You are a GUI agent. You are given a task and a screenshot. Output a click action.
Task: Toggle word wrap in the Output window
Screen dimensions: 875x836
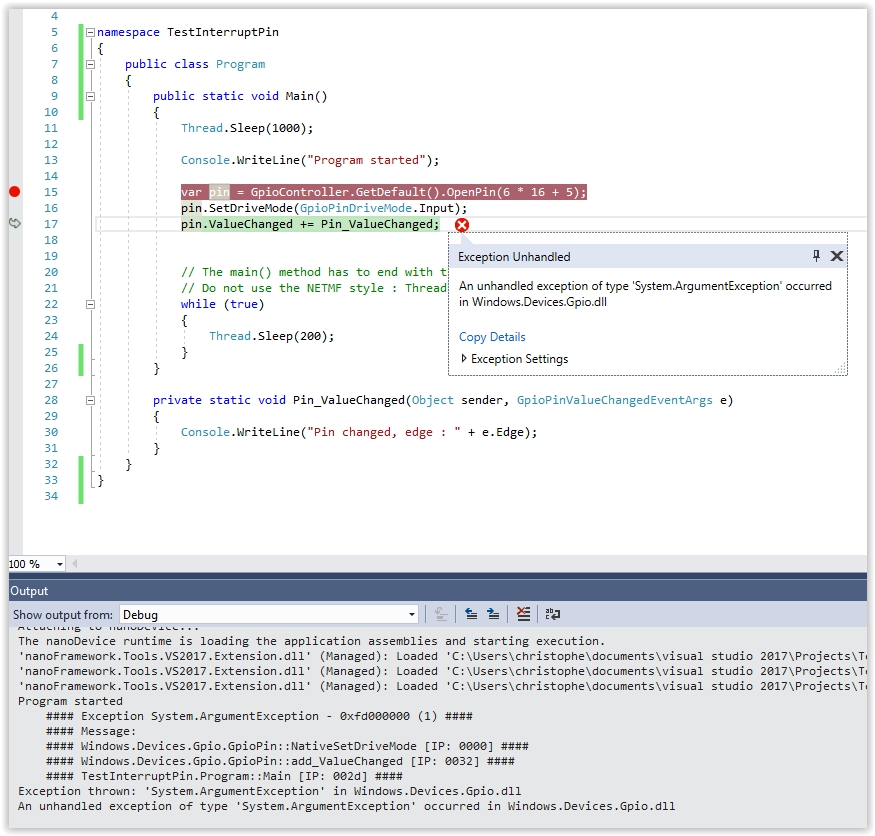pyautogui.click(x=553, y=613)
